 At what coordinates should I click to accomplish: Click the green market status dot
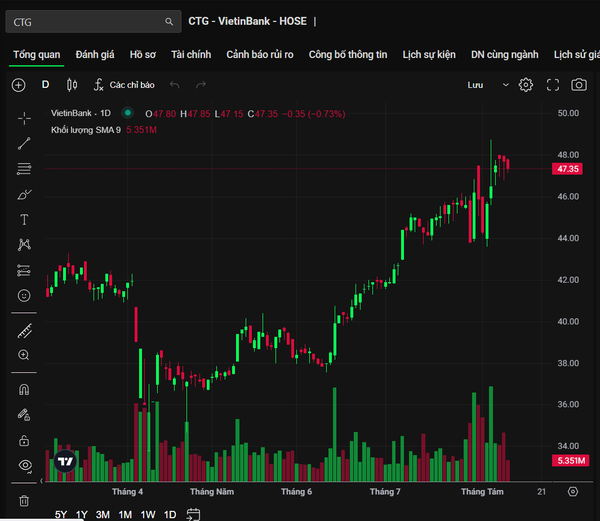pos(128,113)
